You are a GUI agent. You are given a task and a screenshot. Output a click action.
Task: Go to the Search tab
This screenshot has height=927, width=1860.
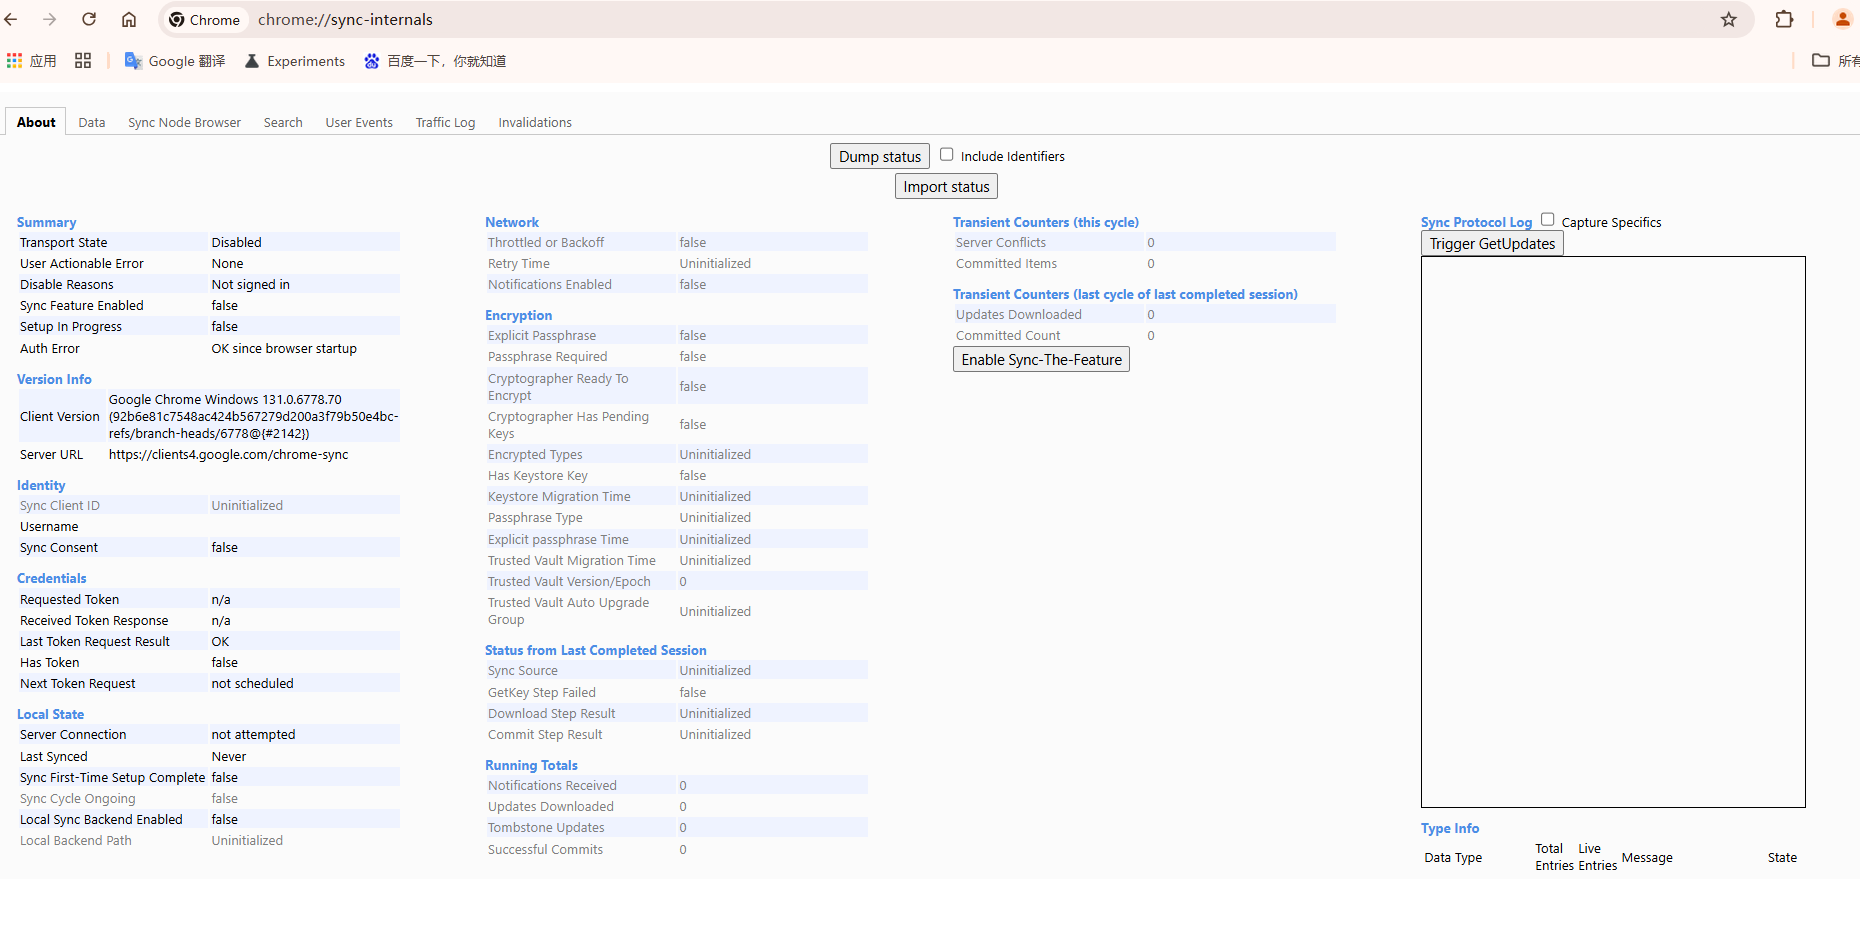click(x=283, y=122)
